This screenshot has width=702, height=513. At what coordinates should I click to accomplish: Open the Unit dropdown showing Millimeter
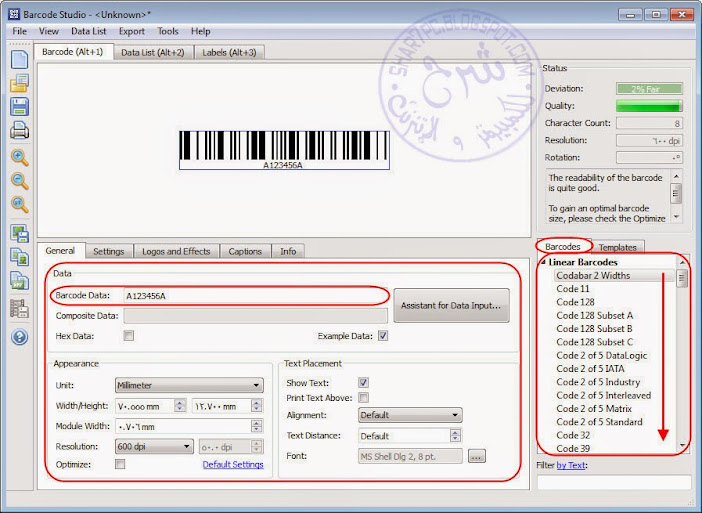click(x=189, y=385)
